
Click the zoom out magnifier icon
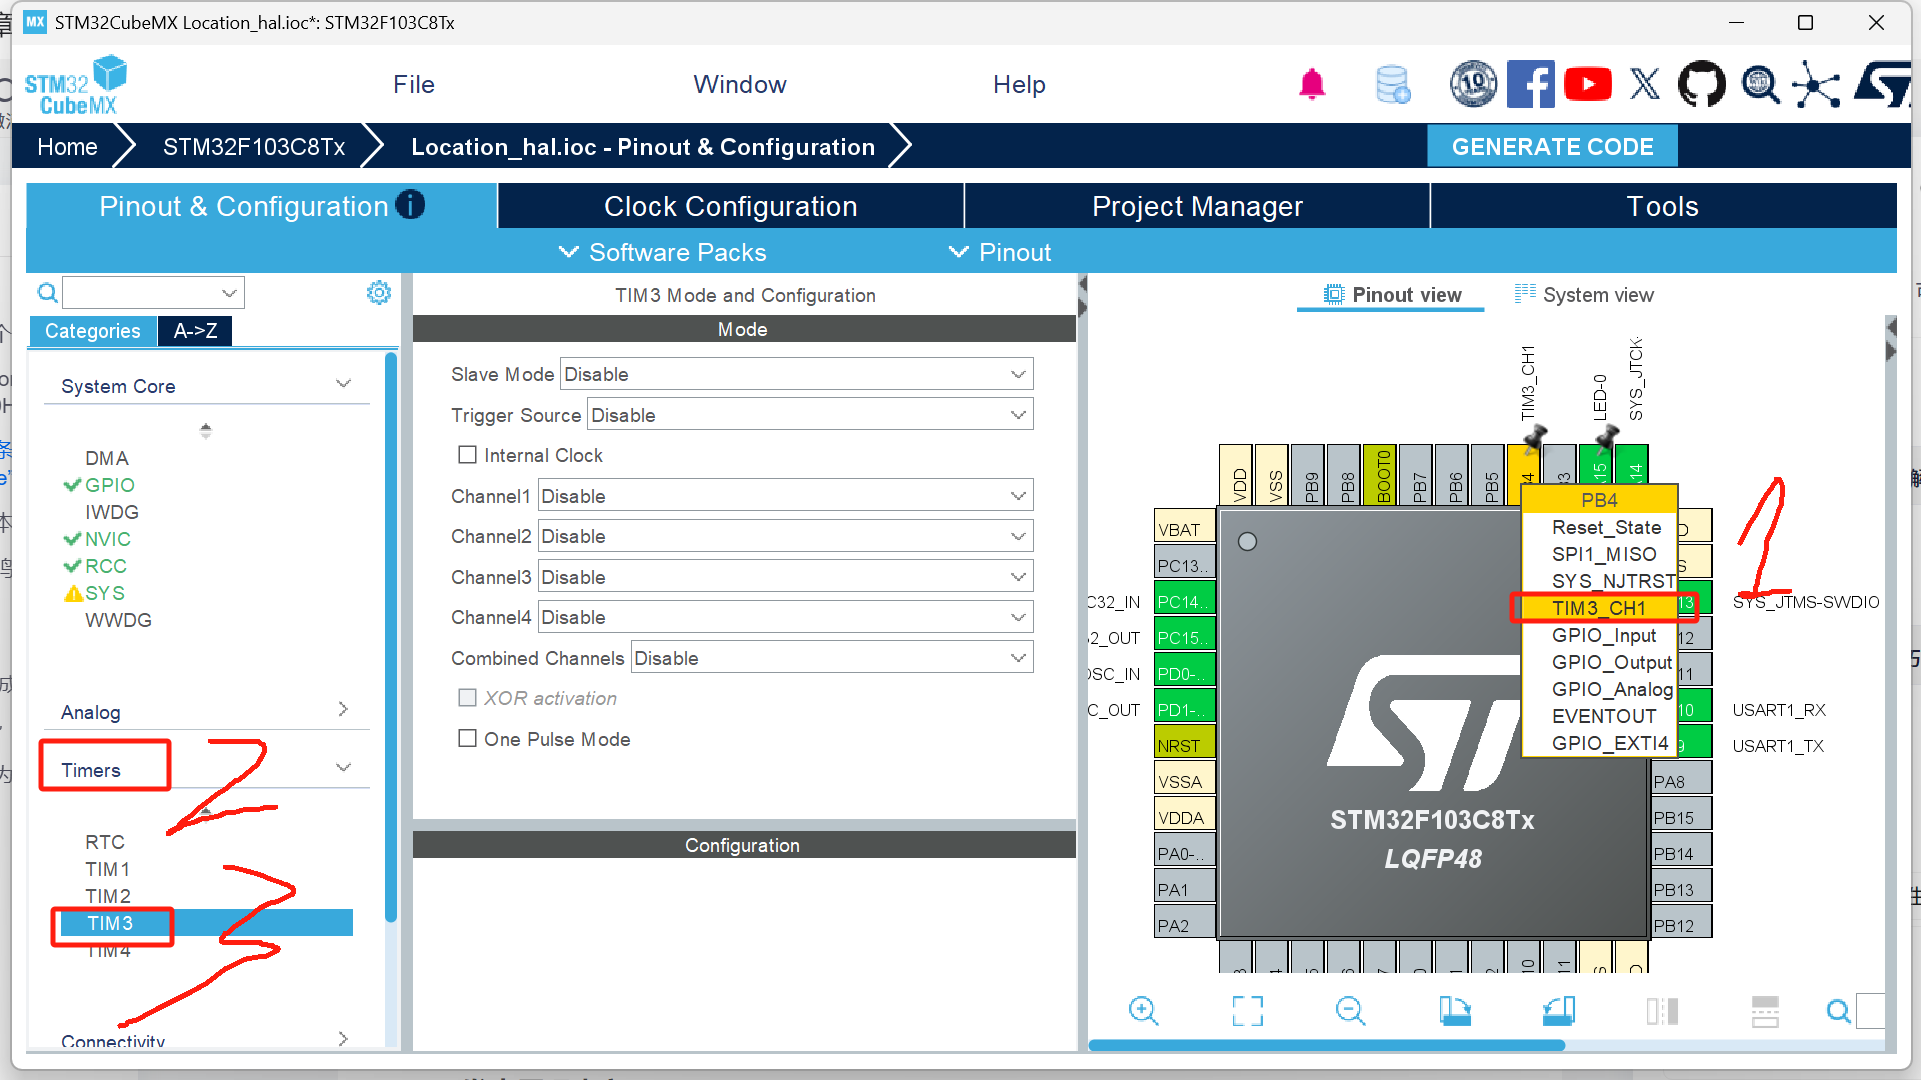pos(1350,1011)
